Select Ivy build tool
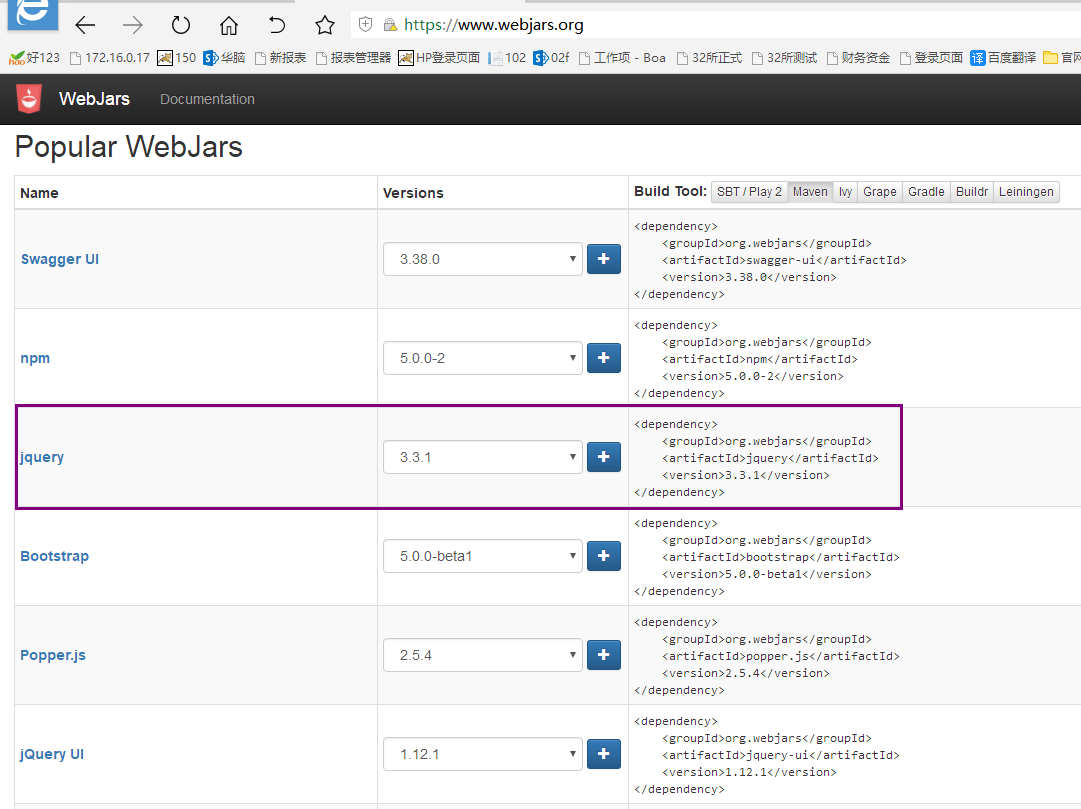Image resolution: width=1081 pixels, height=809 pixels. click(845, 192)
